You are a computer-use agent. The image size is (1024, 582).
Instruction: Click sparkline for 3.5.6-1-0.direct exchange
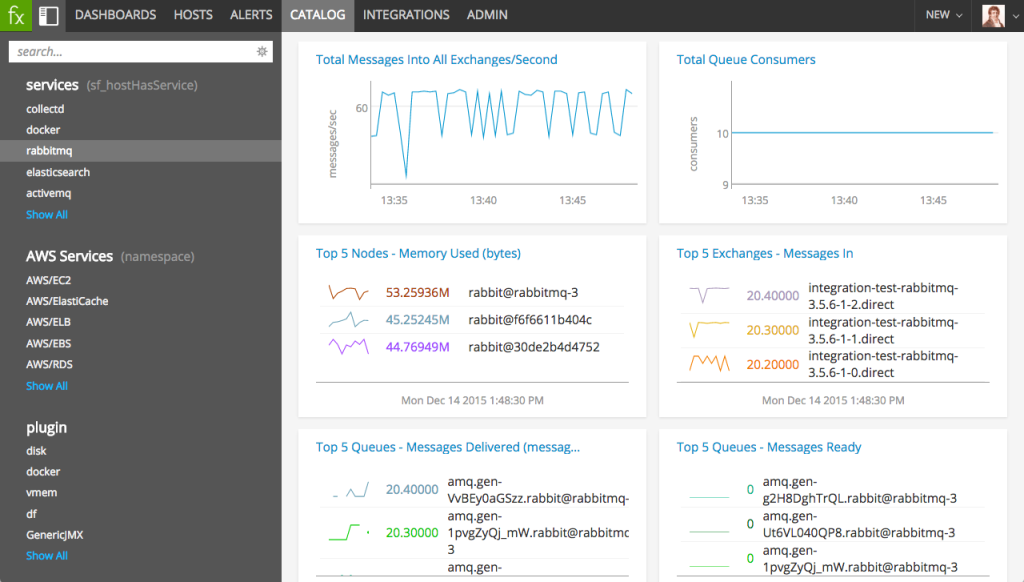pos(709,363)
